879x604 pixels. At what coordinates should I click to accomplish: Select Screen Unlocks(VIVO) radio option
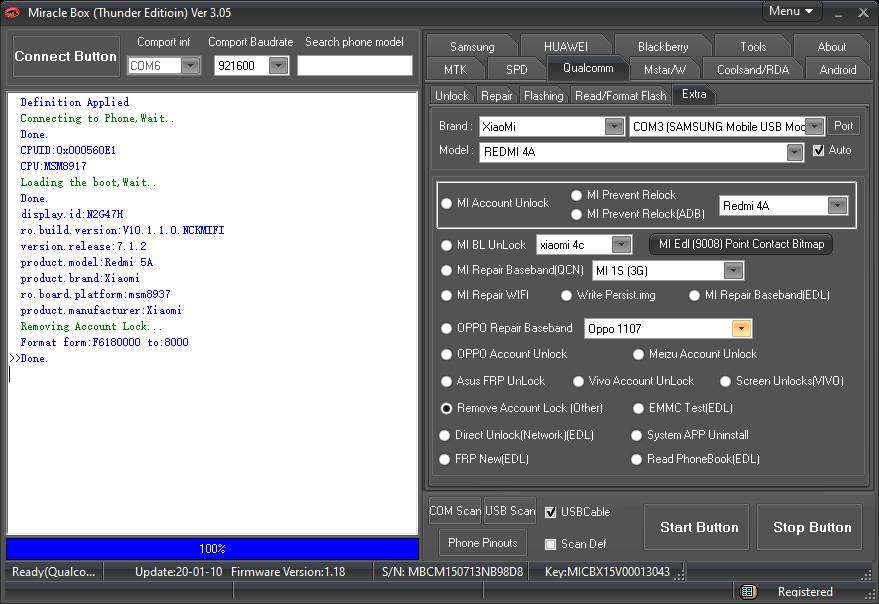[725, 381]
